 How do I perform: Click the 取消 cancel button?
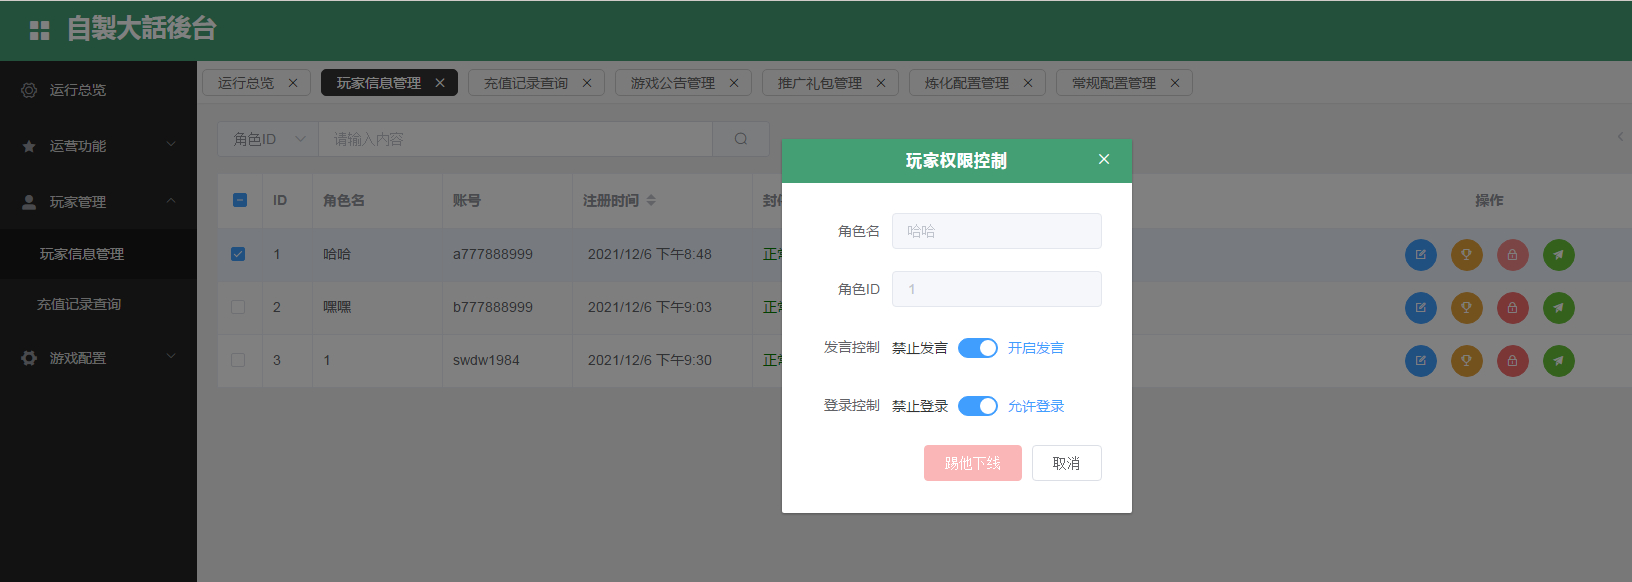(x=1066, y=463)
